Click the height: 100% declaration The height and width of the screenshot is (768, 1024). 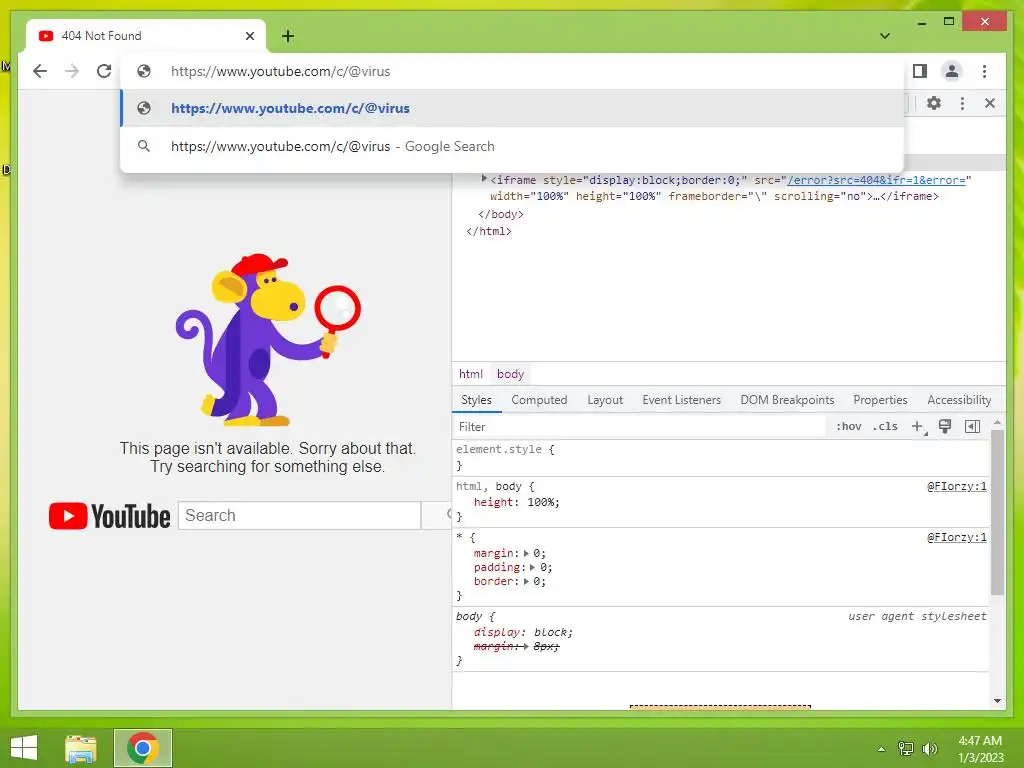coord(516,502)
